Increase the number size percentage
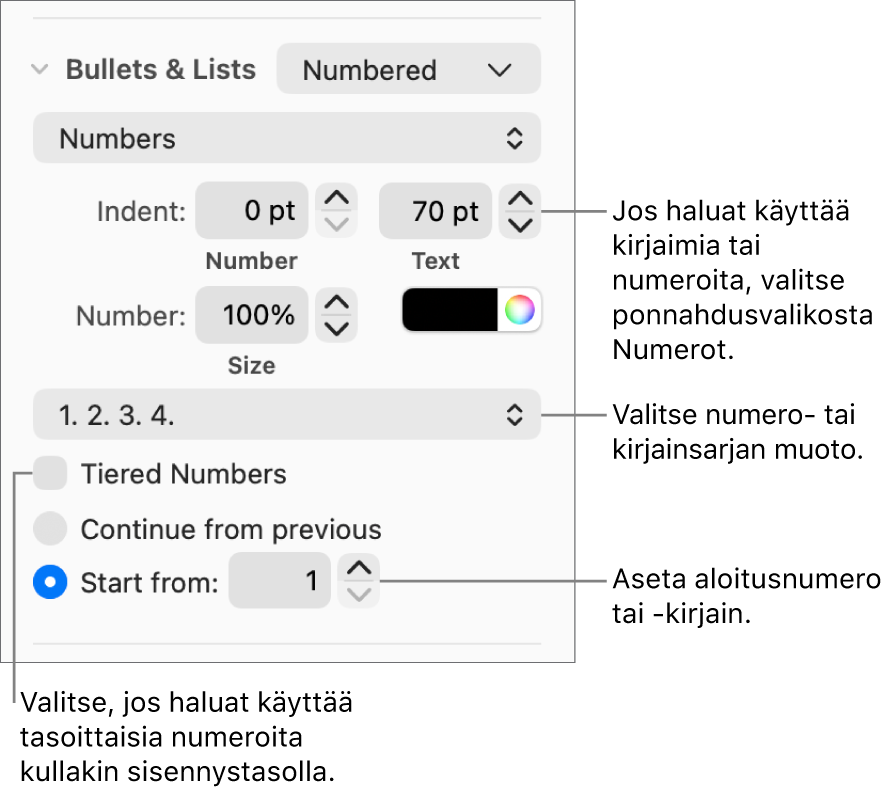 337,303
